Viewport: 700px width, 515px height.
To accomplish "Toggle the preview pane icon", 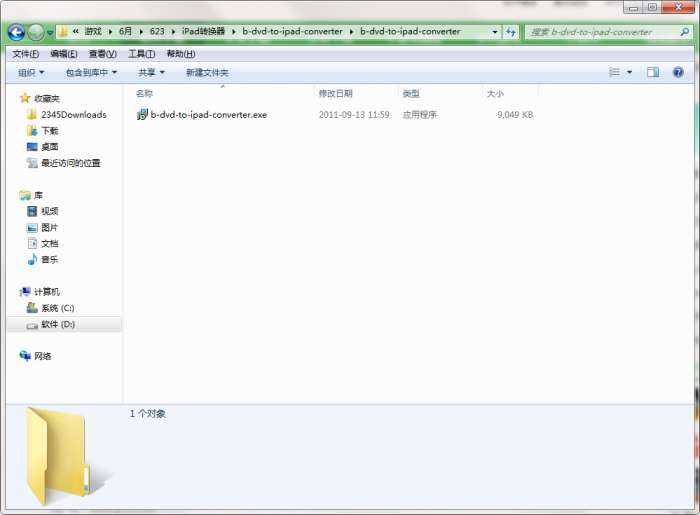I will coord(653,72).
